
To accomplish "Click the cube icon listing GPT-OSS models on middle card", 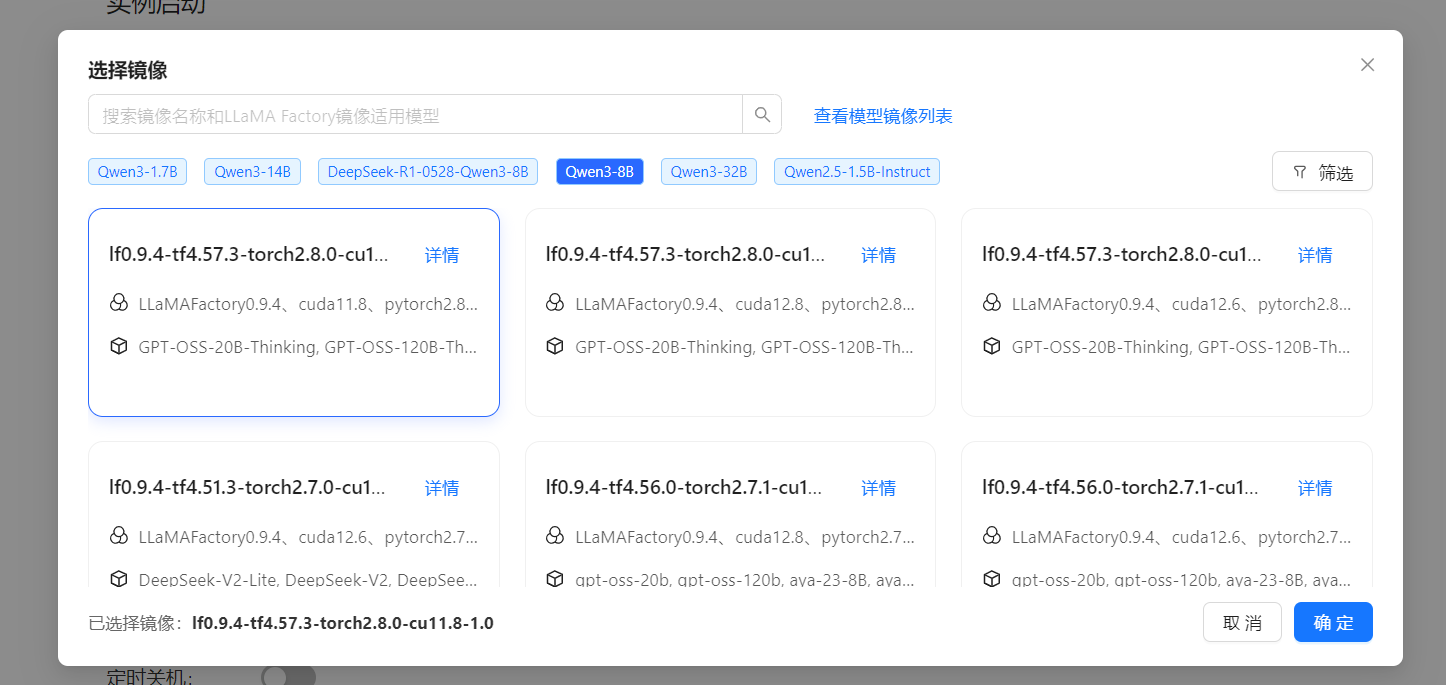I will click(555, 346).
